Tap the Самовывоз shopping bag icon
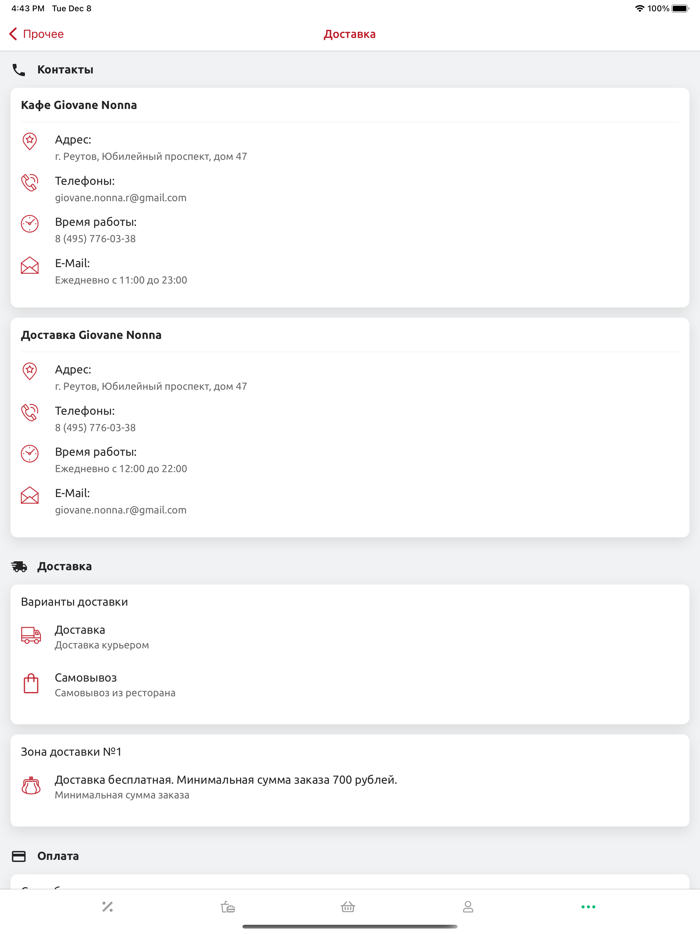Screen dimensions: 700x934 (x=31, y=684)
